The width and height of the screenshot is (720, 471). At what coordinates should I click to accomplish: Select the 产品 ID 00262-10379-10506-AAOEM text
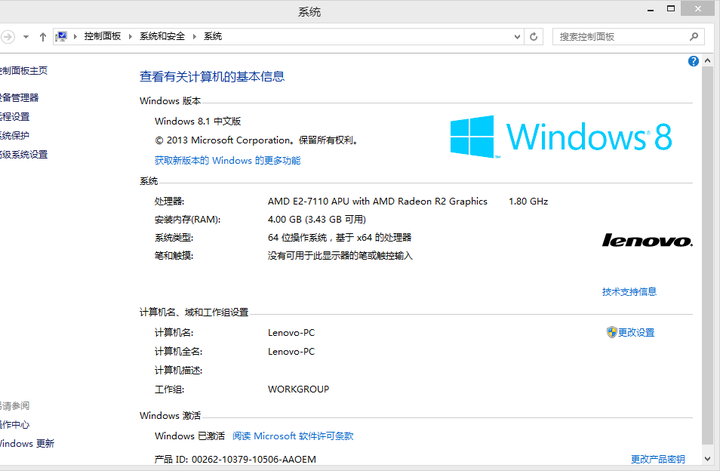[235, 459]
